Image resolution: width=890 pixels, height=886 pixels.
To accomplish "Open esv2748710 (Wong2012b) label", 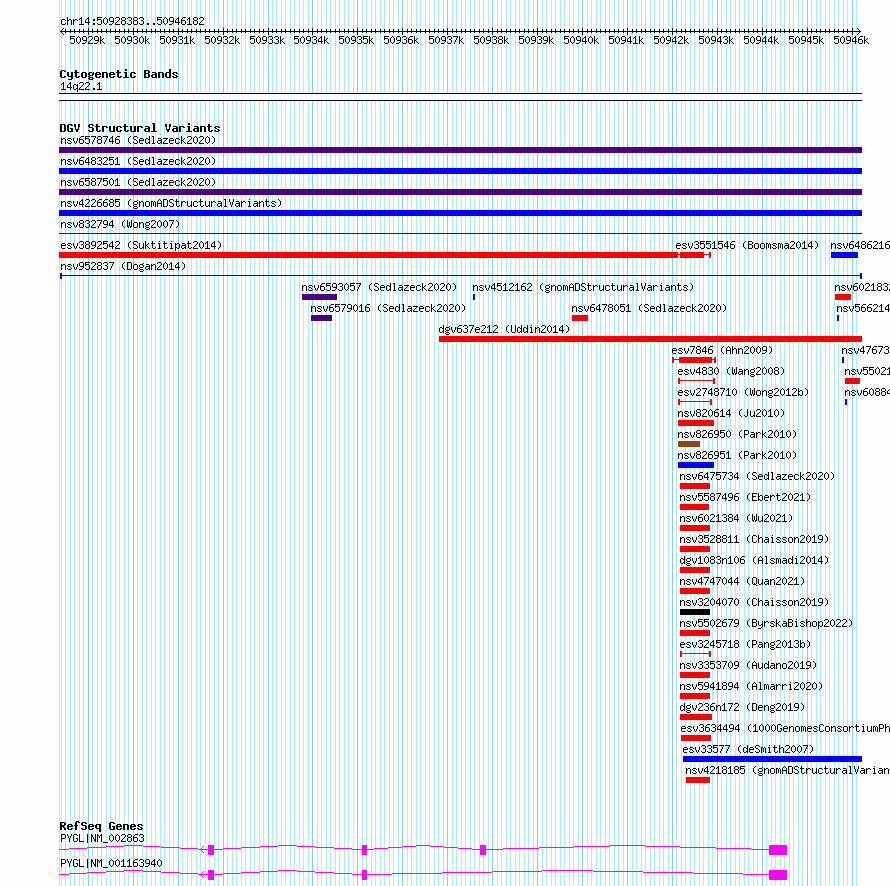I will tap(743, 392).
